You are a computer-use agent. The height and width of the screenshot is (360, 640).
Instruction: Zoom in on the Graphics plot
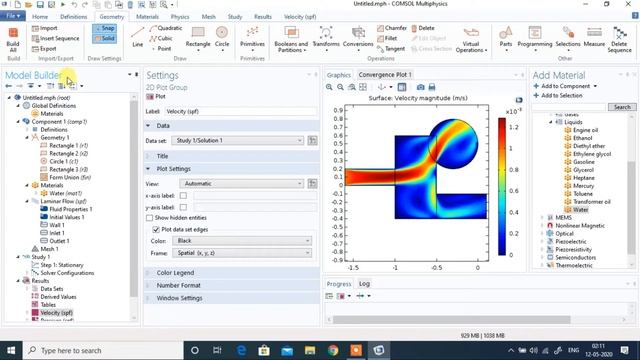coord(329,87)
